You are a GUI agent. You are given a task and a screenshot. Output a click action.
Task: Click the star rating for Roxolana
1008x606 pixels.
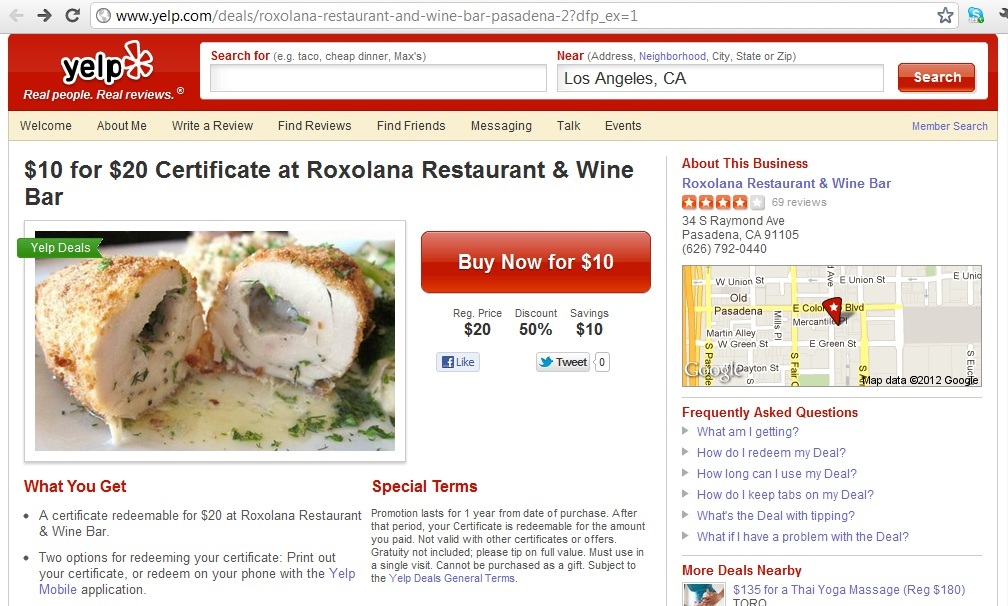point(723,202)
